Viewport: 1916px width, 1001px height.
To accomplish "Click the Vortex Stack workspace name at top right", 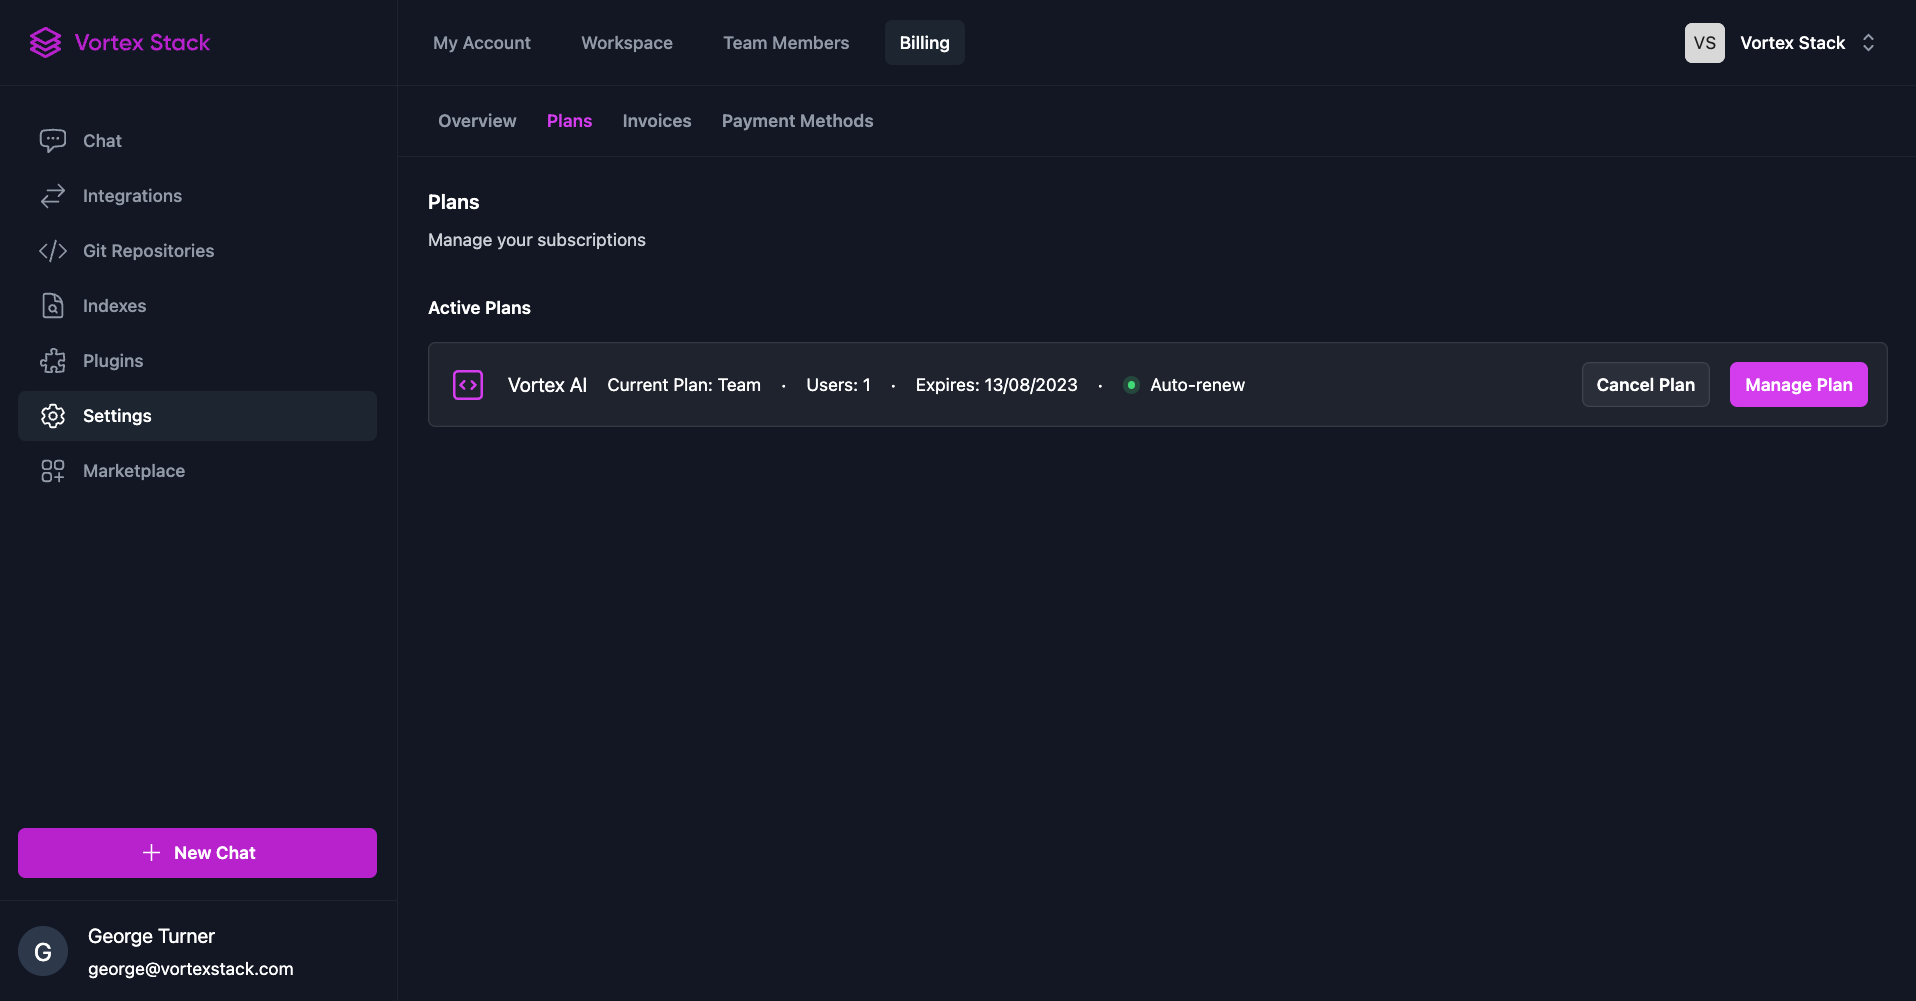I will point(1792,43).
